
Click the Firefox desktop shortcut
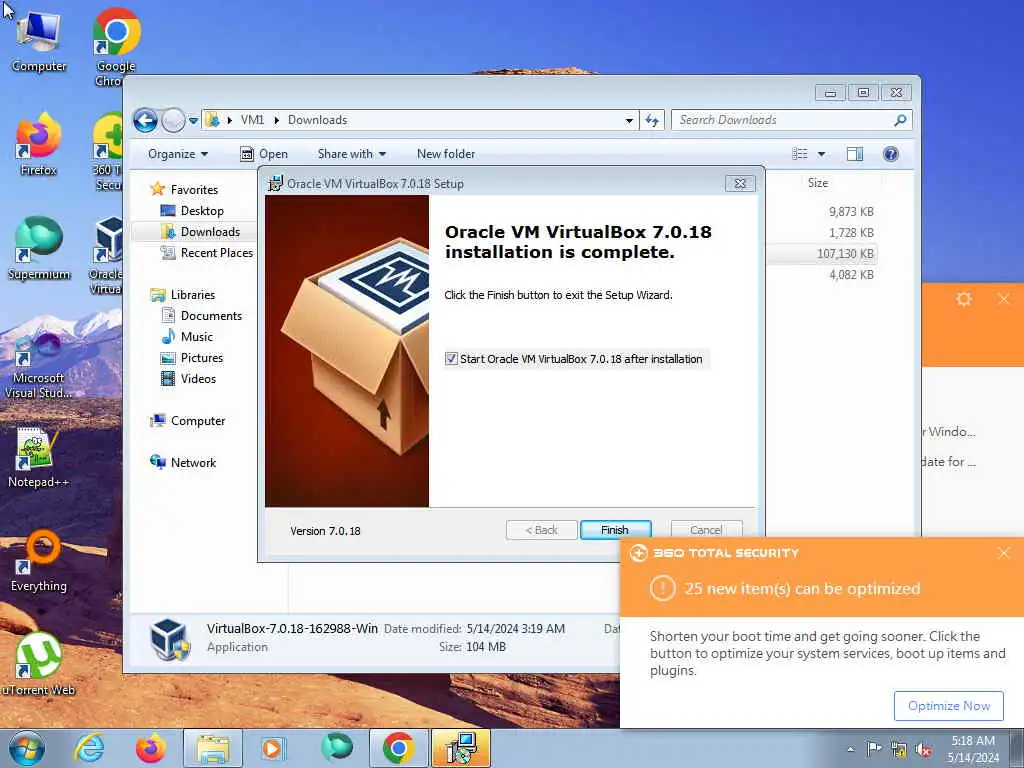pyautogui.click(x=39, y=144)
